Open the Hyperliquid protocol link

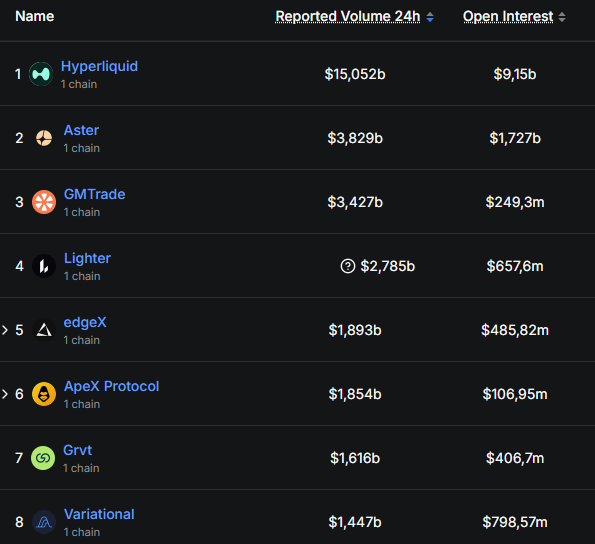(99, 66)
